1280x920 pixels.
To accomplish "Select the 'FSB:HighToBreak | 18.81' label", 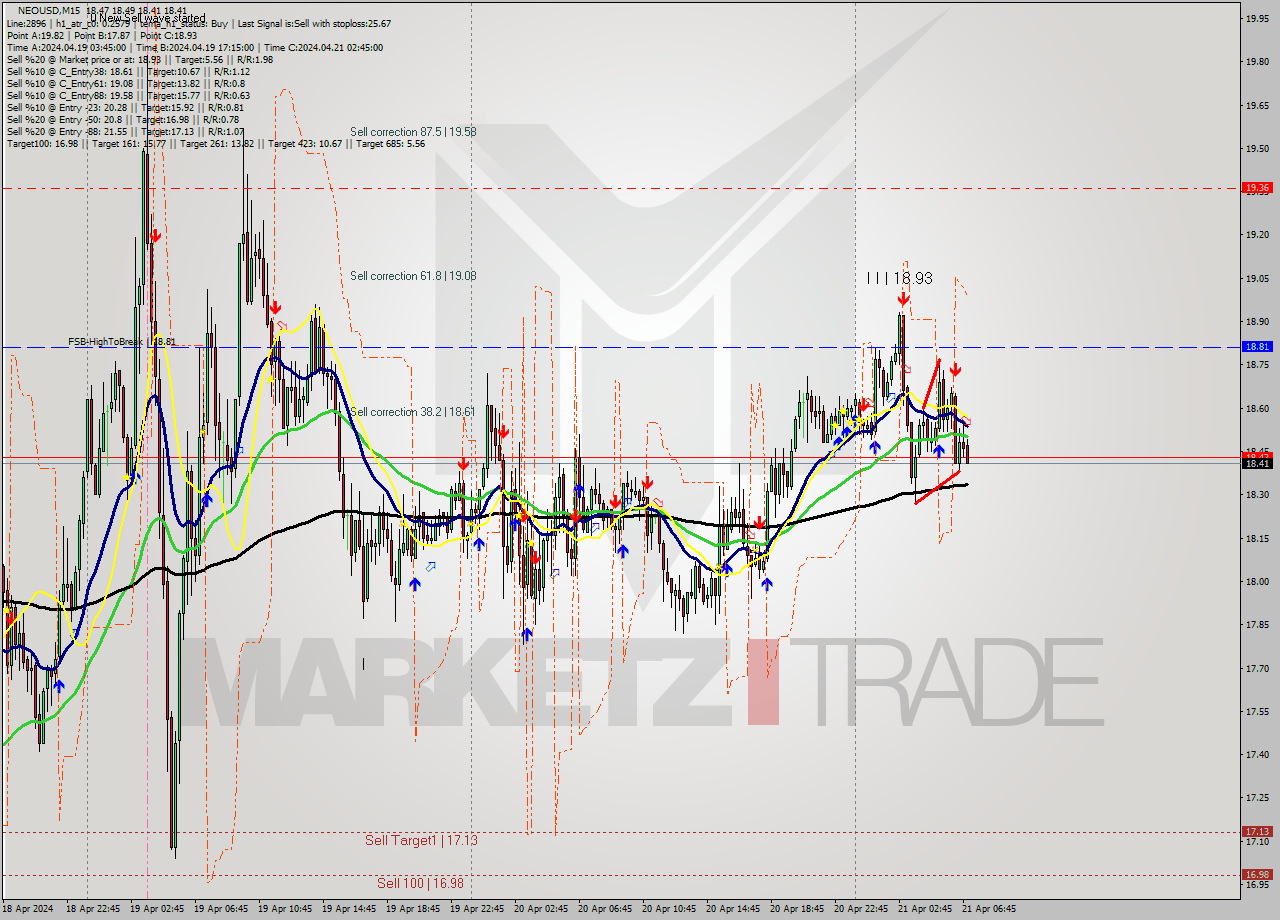I will (x=122, y=342).
